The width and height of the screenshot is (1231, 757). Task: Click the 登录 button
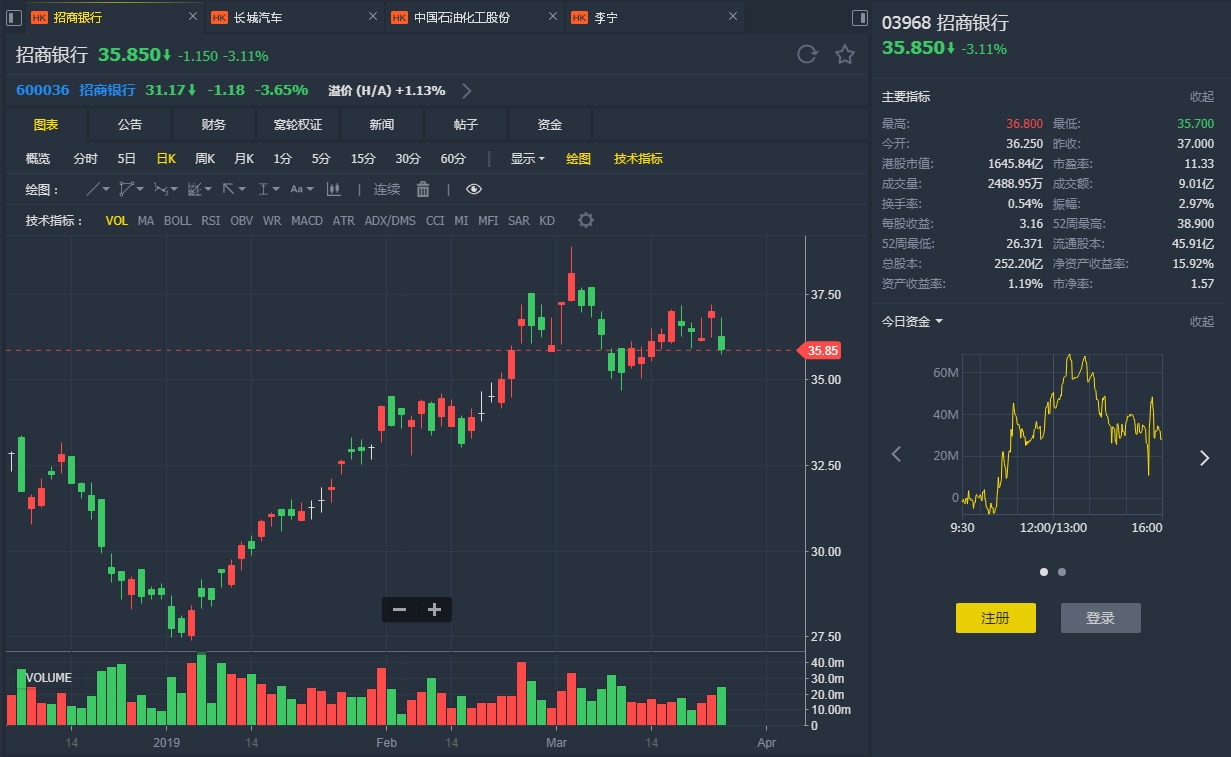click(x=1100, y=618)
